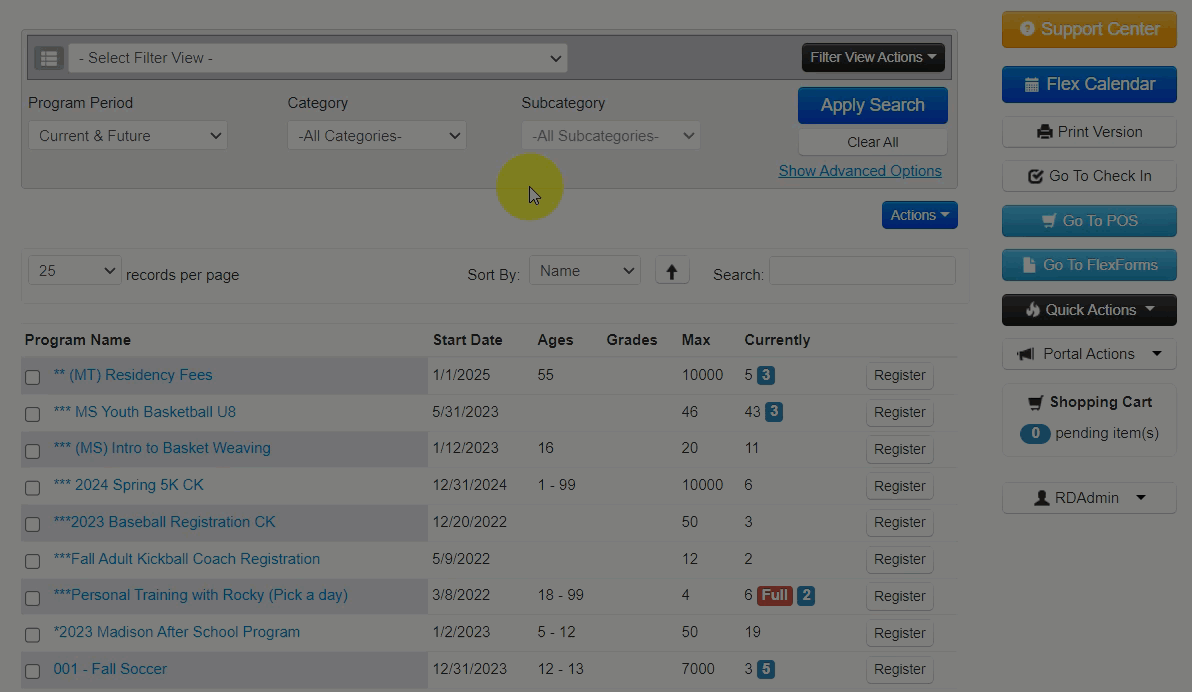Click Register for Personal Training with Rocky
This screenshot has height=692, width=1192.
(899, 596)
